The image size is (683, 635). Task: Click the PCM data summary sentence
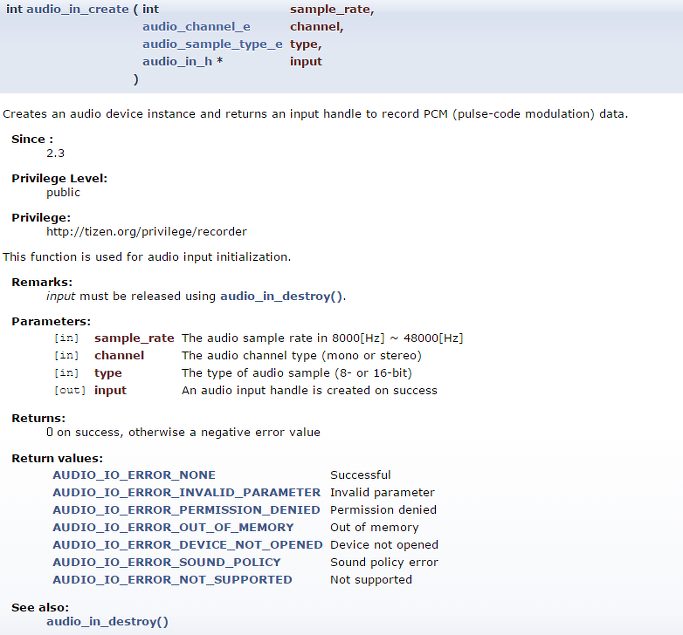click(x=315, y=114)
